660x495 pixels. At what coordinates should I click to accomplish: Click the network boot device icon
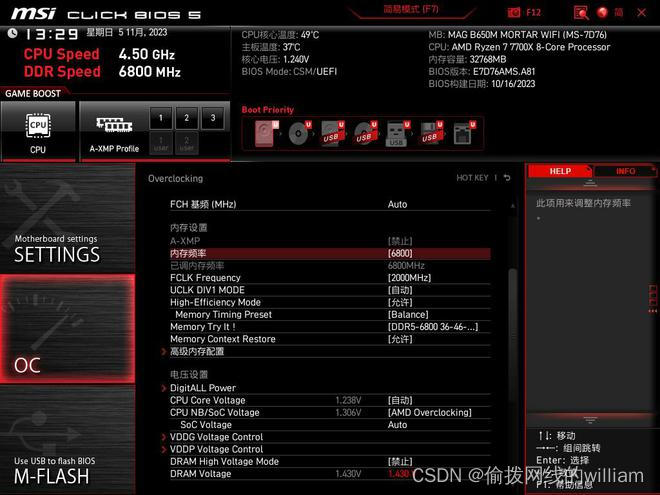(x=464, y=133)
